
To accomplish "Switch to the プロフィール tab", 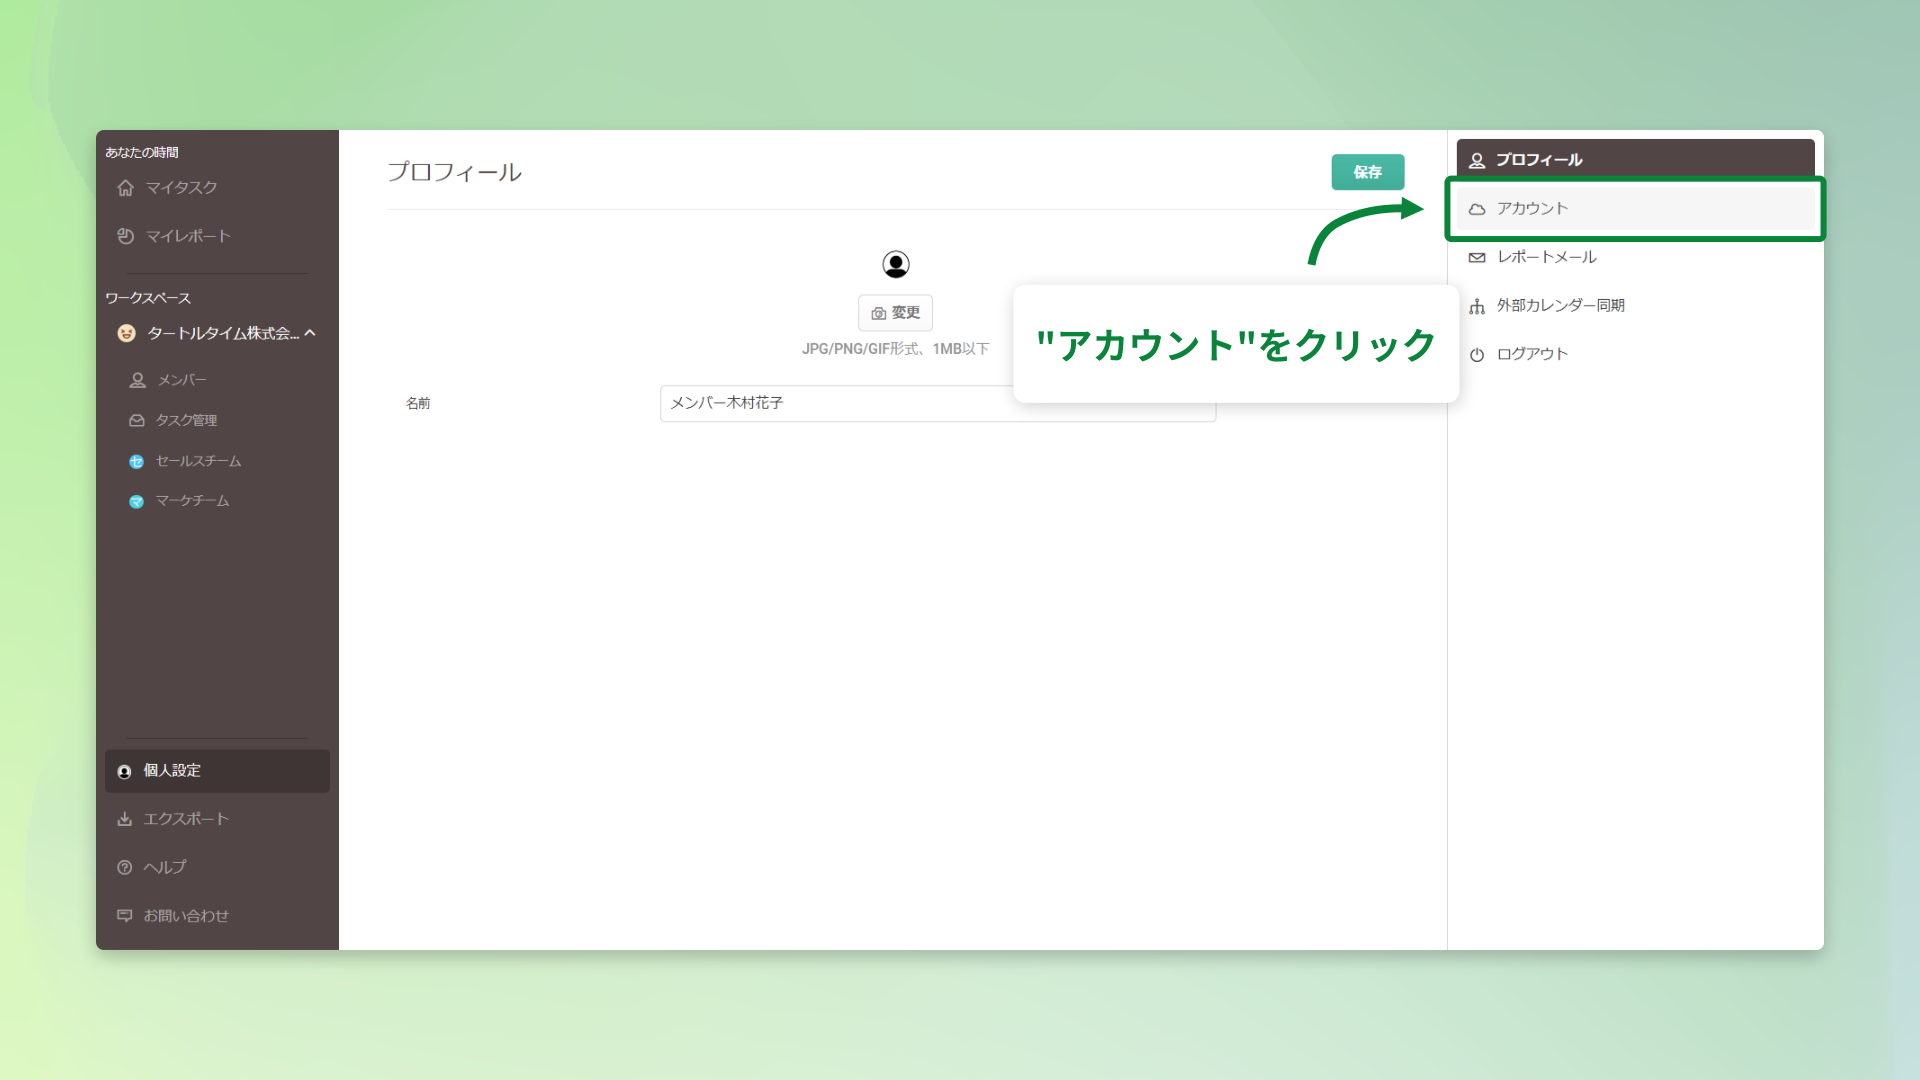I will (1539, 159).
